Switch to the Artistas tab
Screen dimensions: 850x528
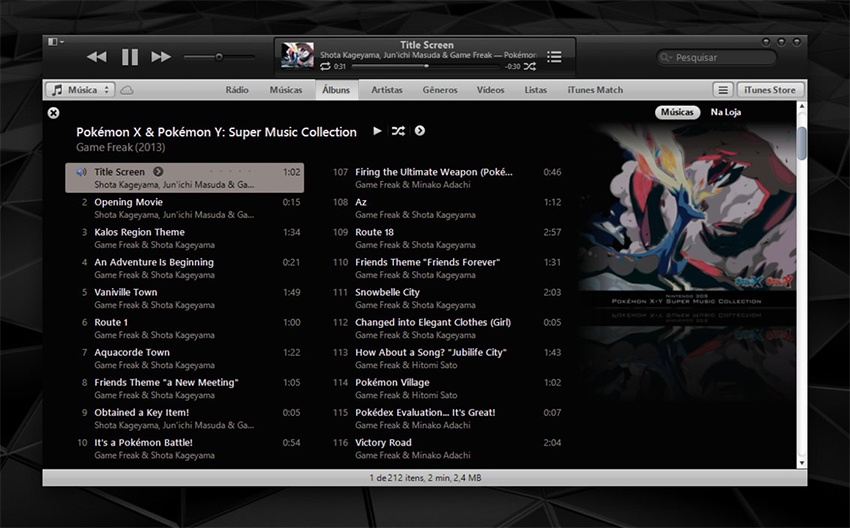coord(387,90)
